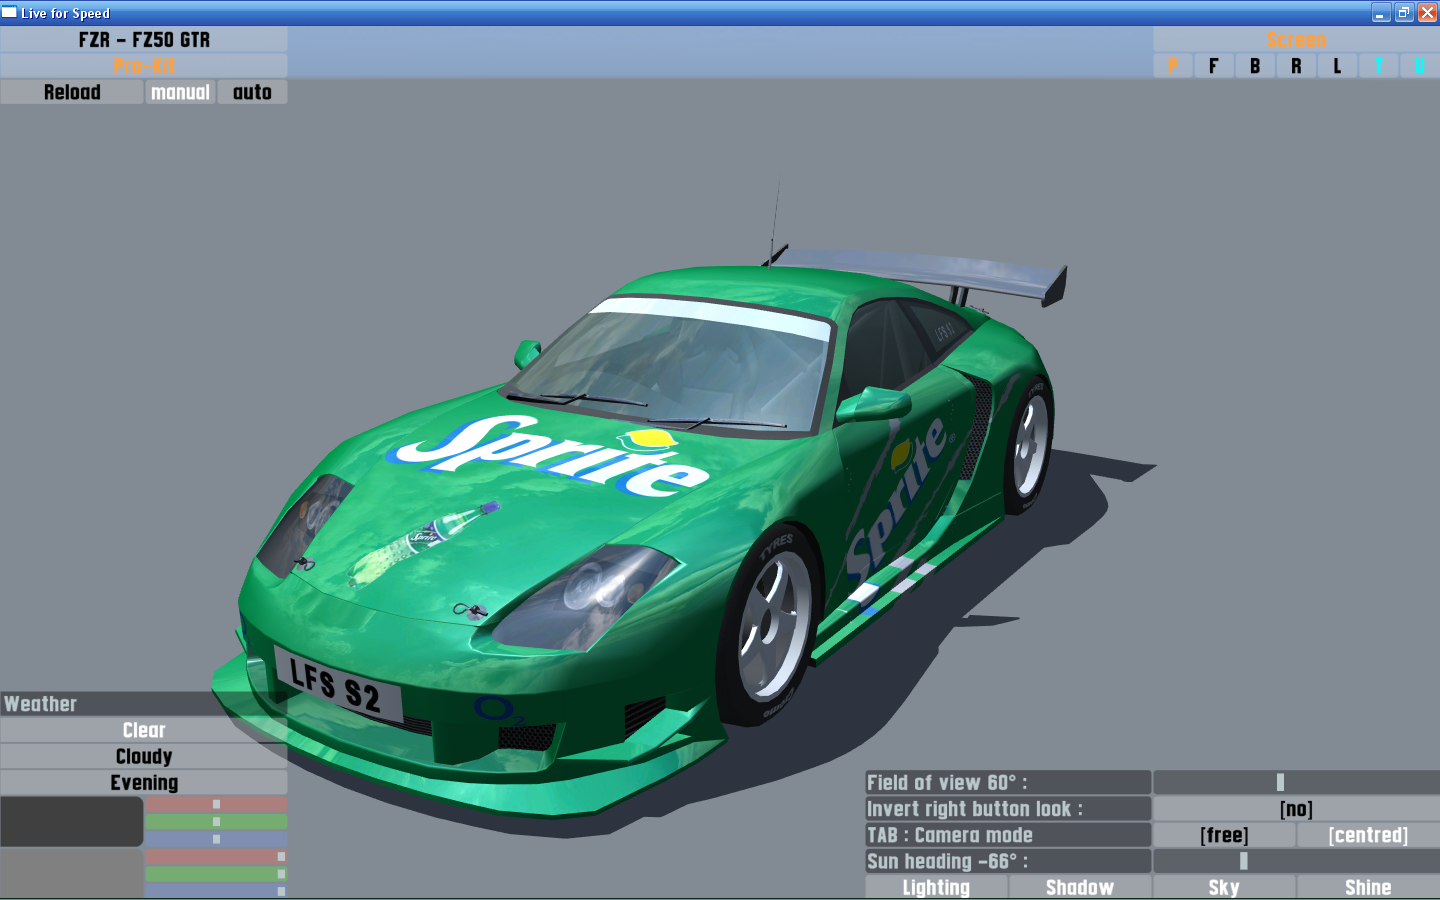Adjust red slider beside dark grey swatch

click(x=216, y=805)
